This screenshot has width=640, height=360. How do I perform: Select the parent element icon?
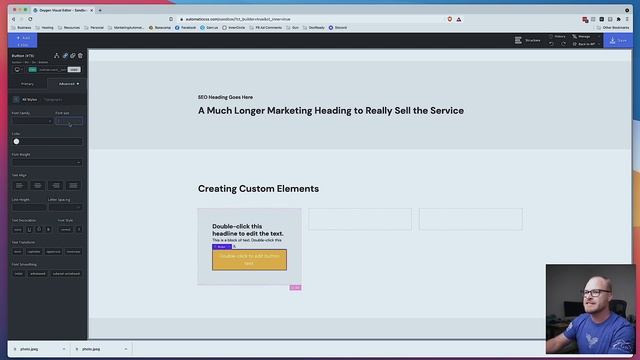(x=57, y=56)
